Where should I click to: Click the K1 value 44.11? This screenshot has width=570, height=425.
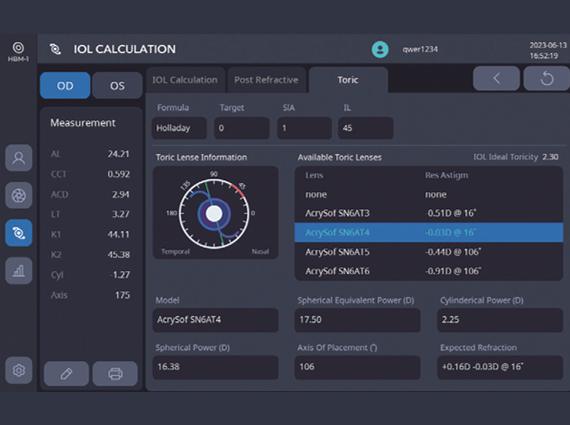[119, 234]
